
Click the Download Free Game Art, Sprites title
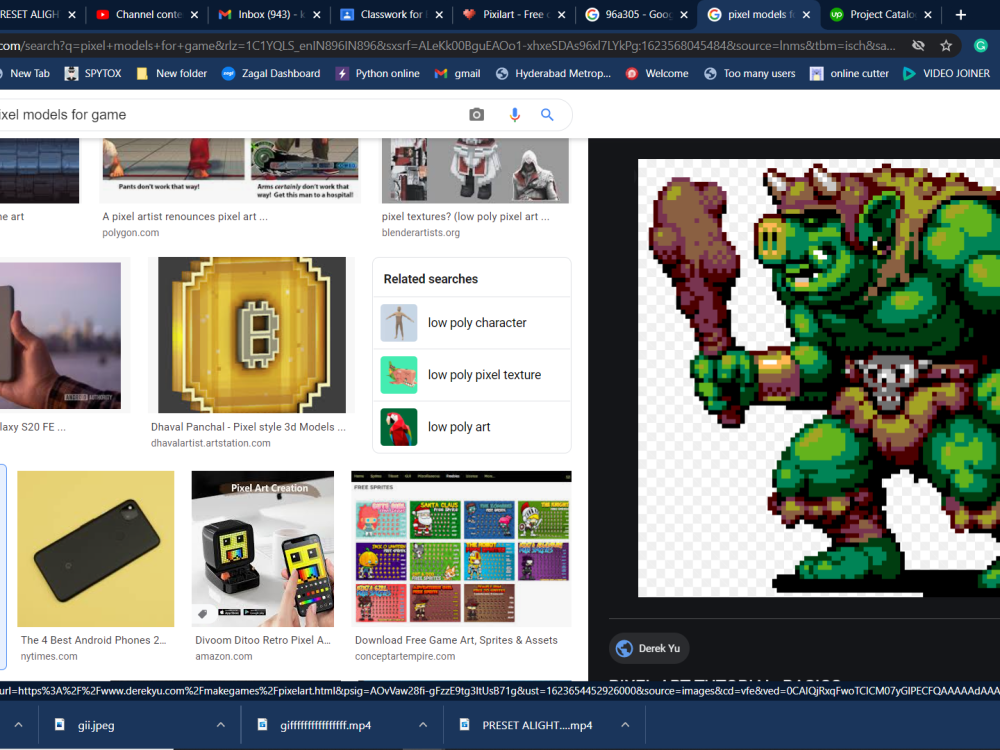pyautogui.click(x=456, y=640)
